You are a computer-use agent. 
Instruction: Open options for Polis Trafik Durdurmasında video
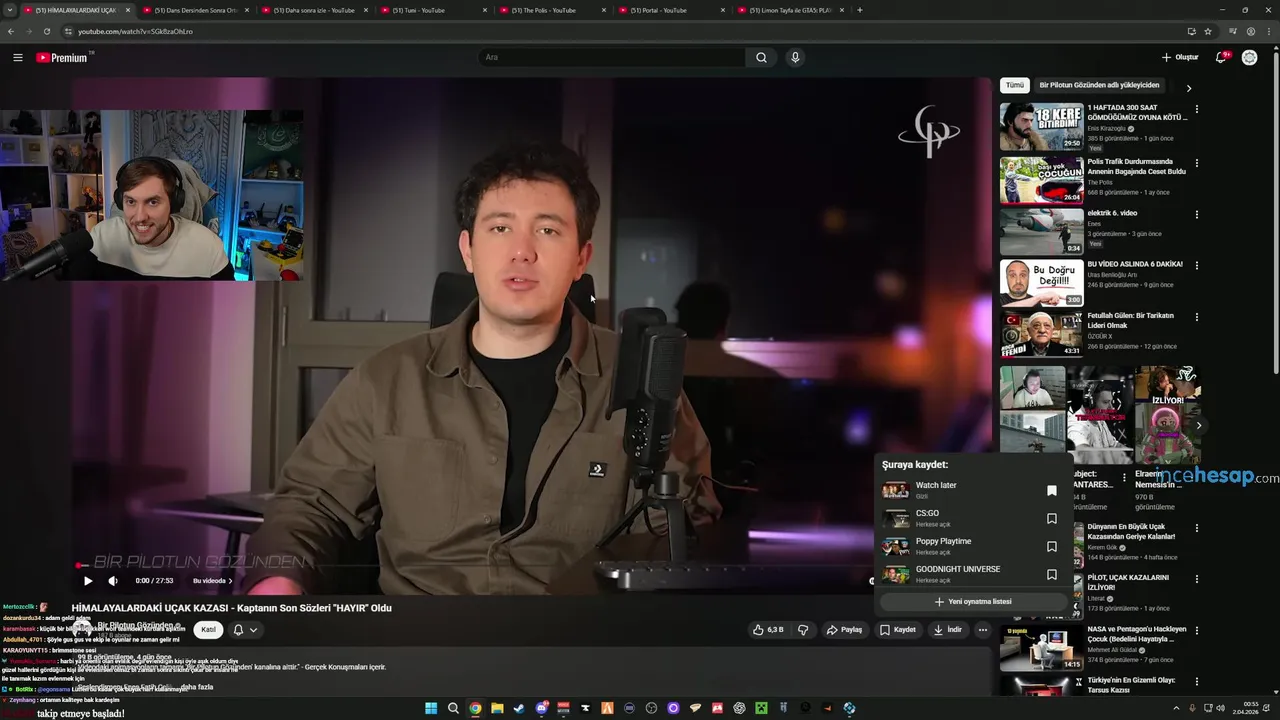[x=1196, y=163]
